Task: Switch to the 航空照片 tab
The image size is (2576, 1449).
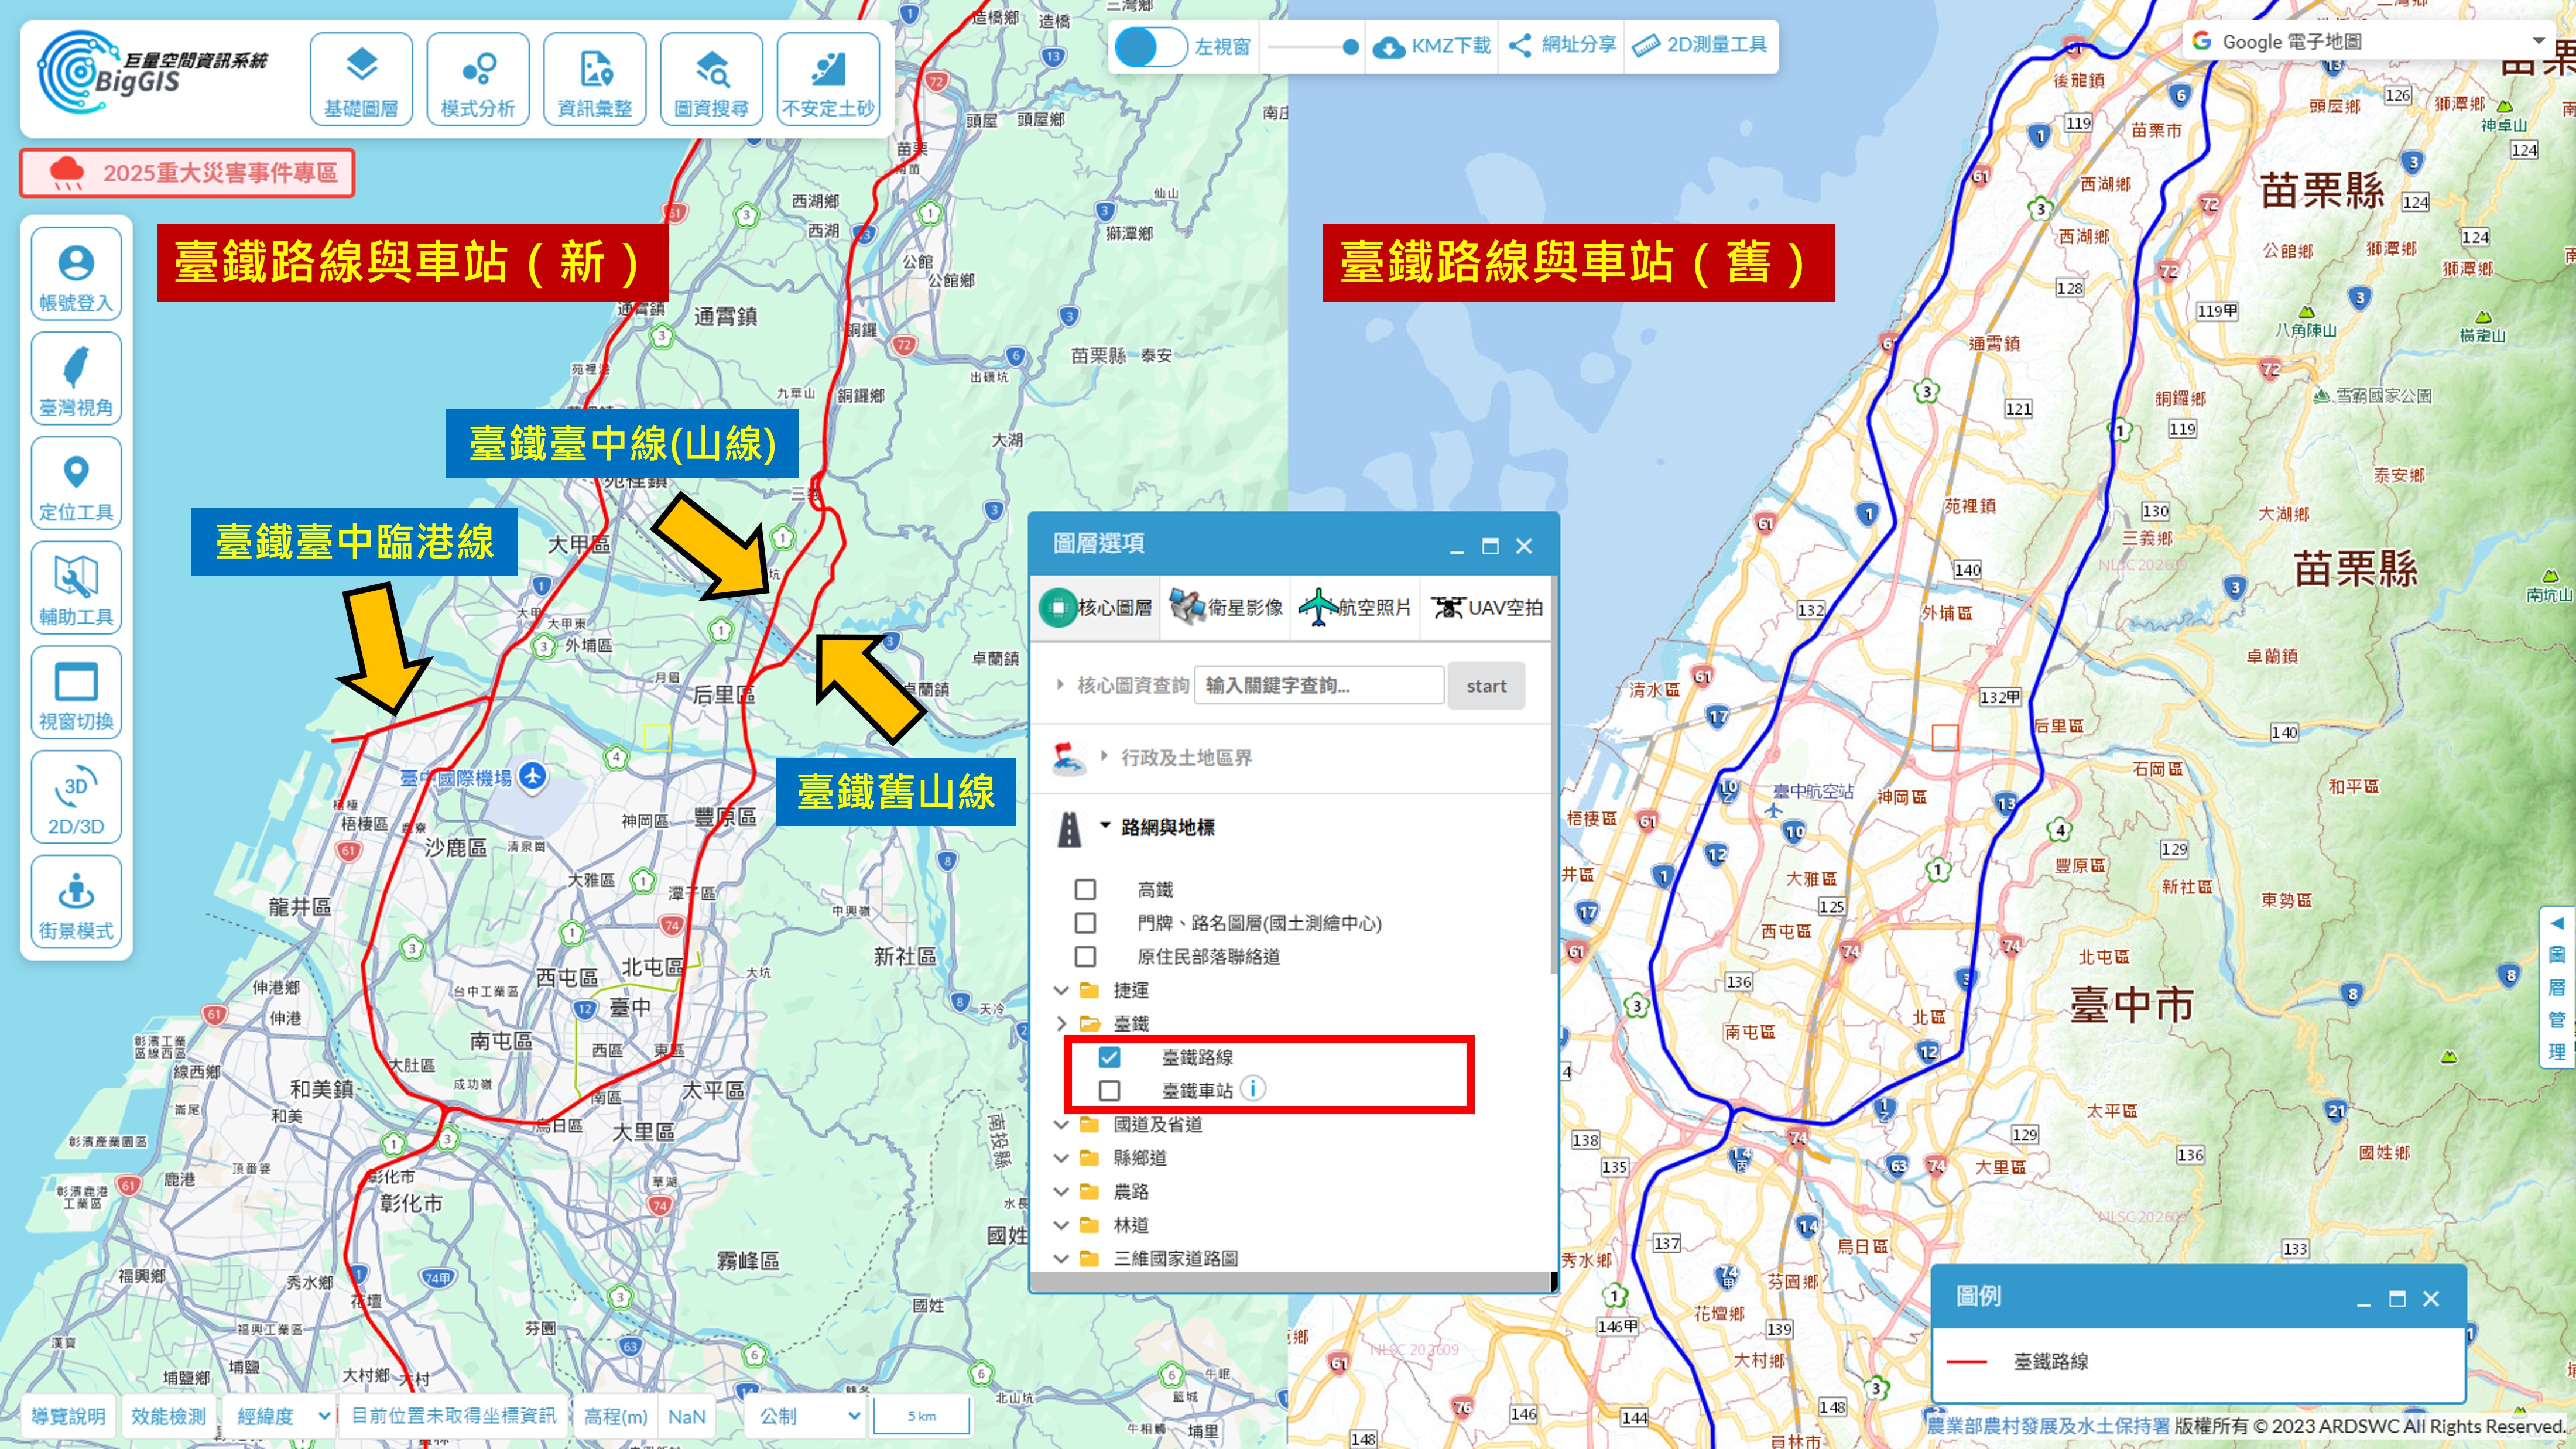Action: pyautogui.click(x=1355, y=607)
